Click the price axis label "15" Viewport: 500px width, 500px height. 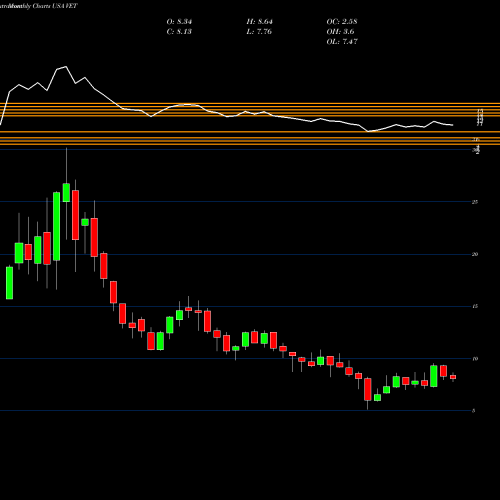coord(475,306)
